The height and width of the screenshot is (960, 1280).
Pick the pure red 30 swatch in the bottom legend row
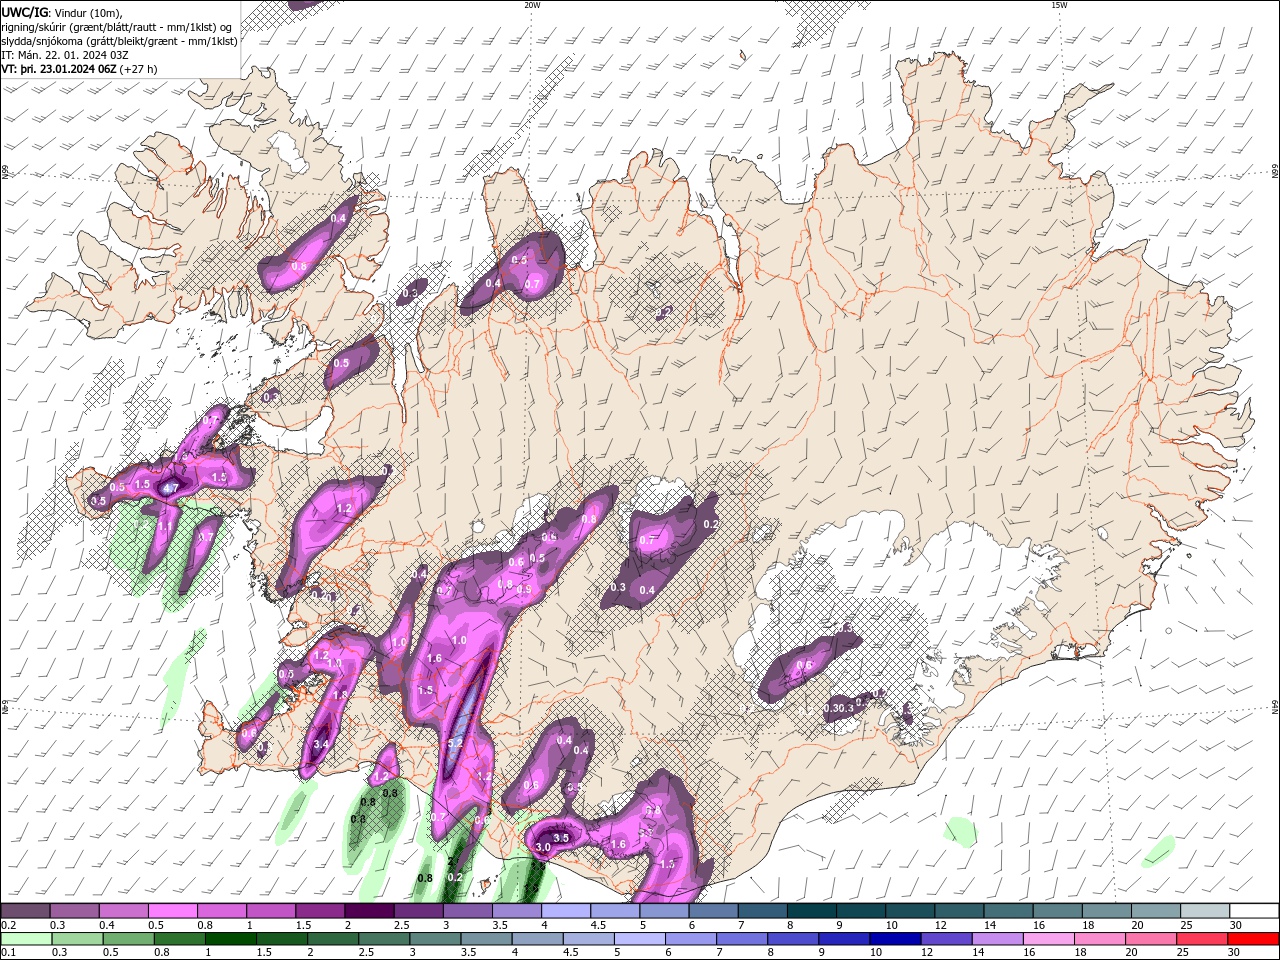click(1254, 939)
